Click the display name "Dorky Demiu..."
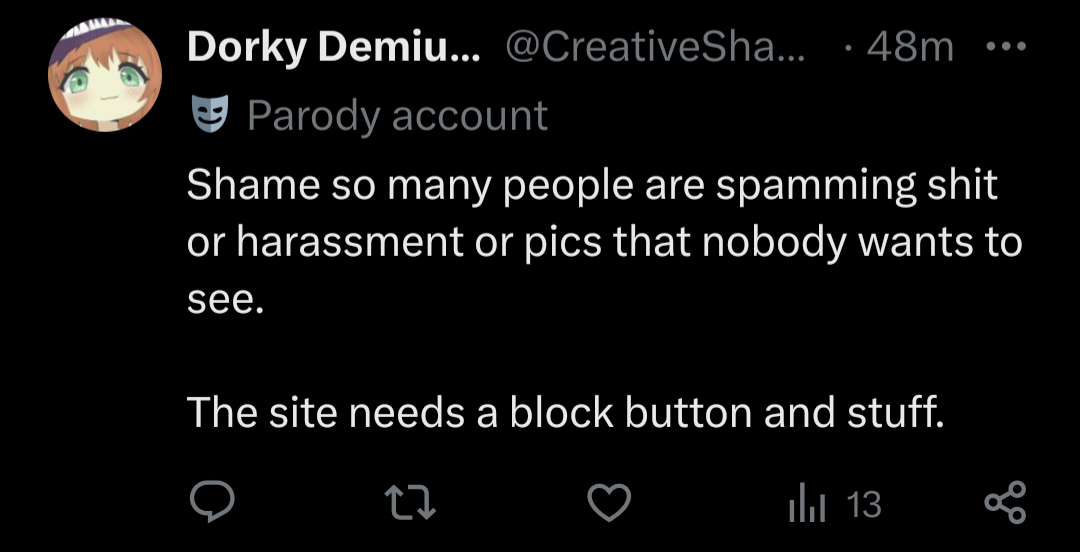1080x552 pixels. tap(333, 47)
